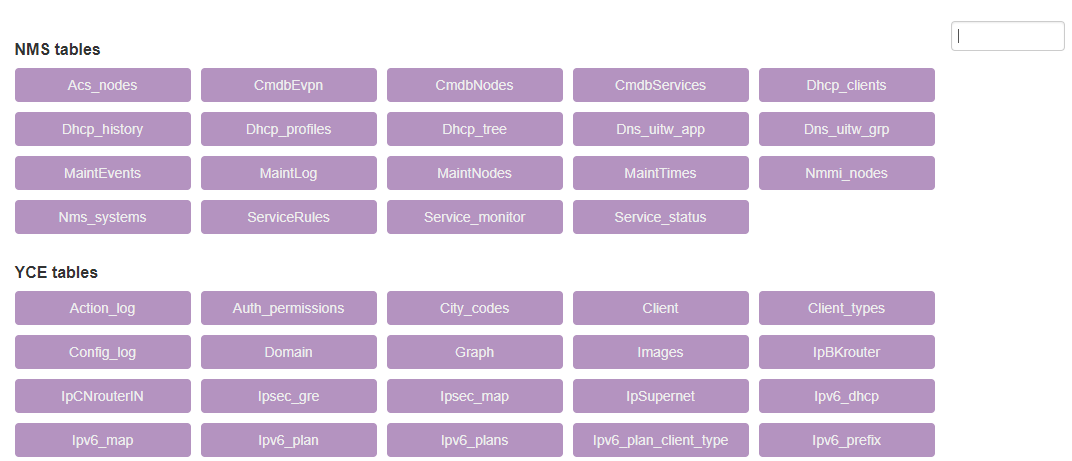1072x461 pixels.
Task: Open the Ipv6_plan_client_type table
Action: 660,440
